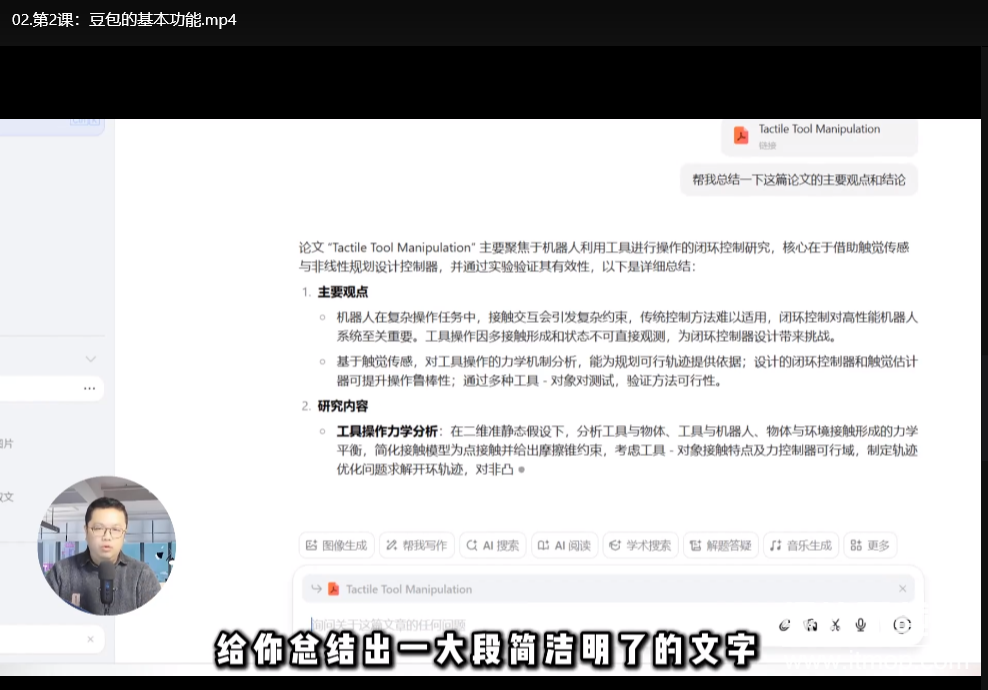The height and width of the screenshot is (690, 988).
Task: Open the Tactile Tool Manipulation PDF attachment
Action: [x=818, y=135]
